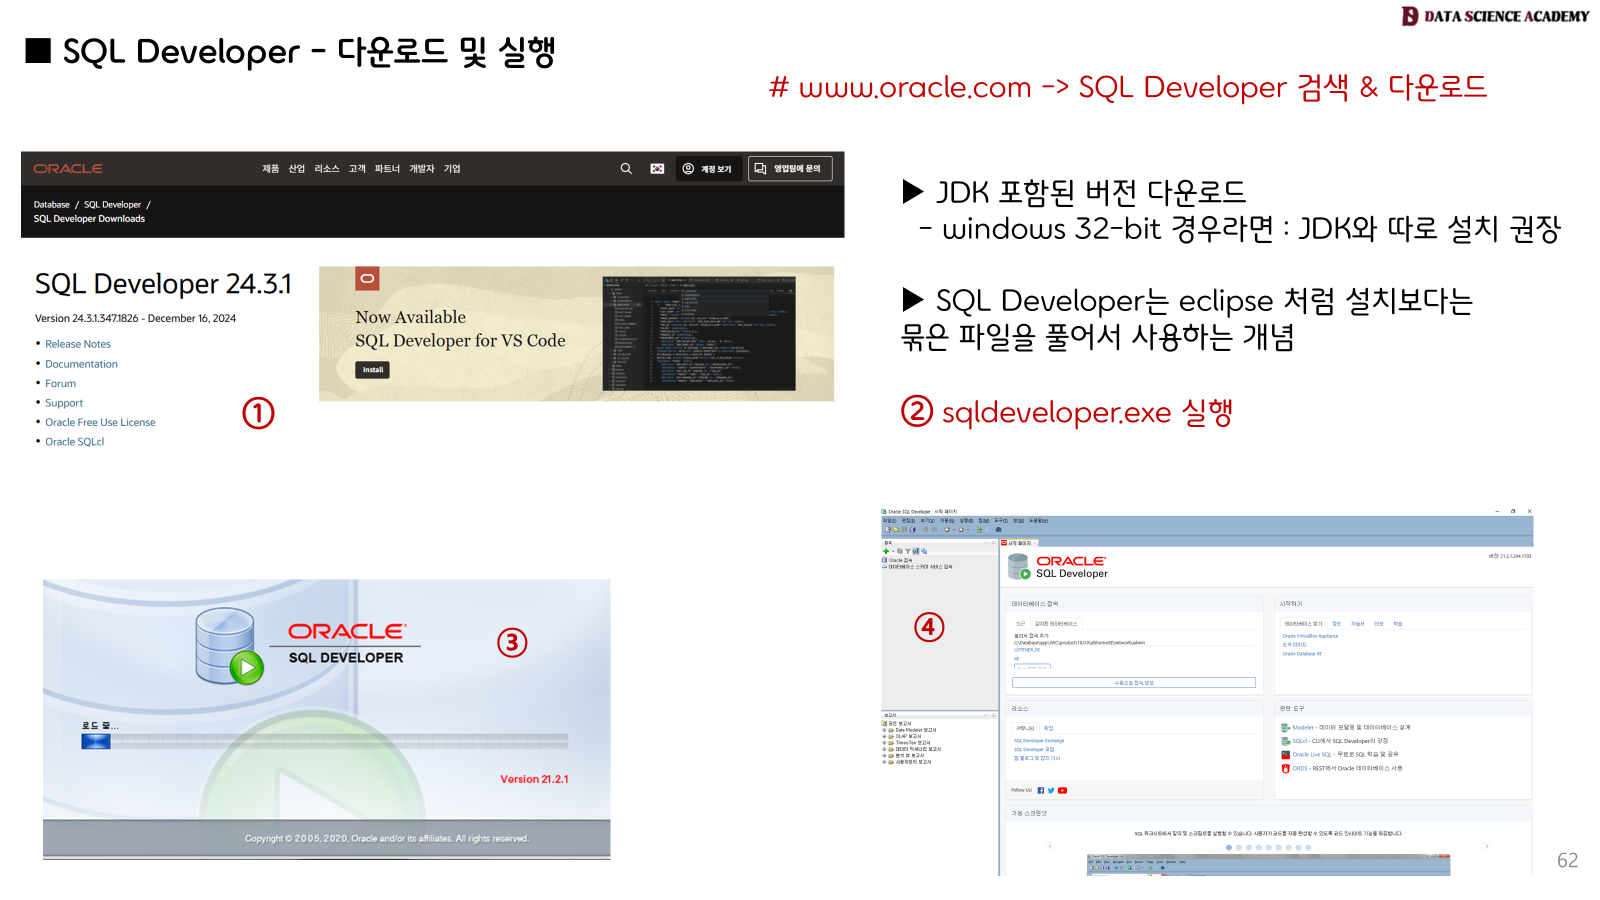Open the 편집 menu in SQL Developer
This screenshot has height=900, width=1600.
tap(908, 521)
